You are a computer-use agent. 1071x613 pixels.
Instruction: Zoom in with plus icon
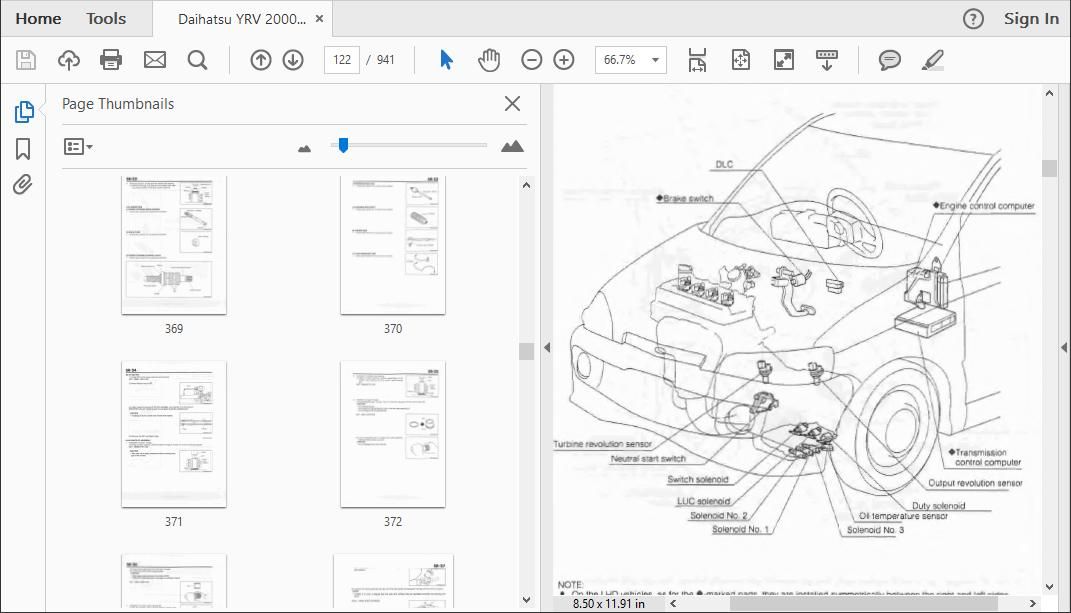coord(564,60)
